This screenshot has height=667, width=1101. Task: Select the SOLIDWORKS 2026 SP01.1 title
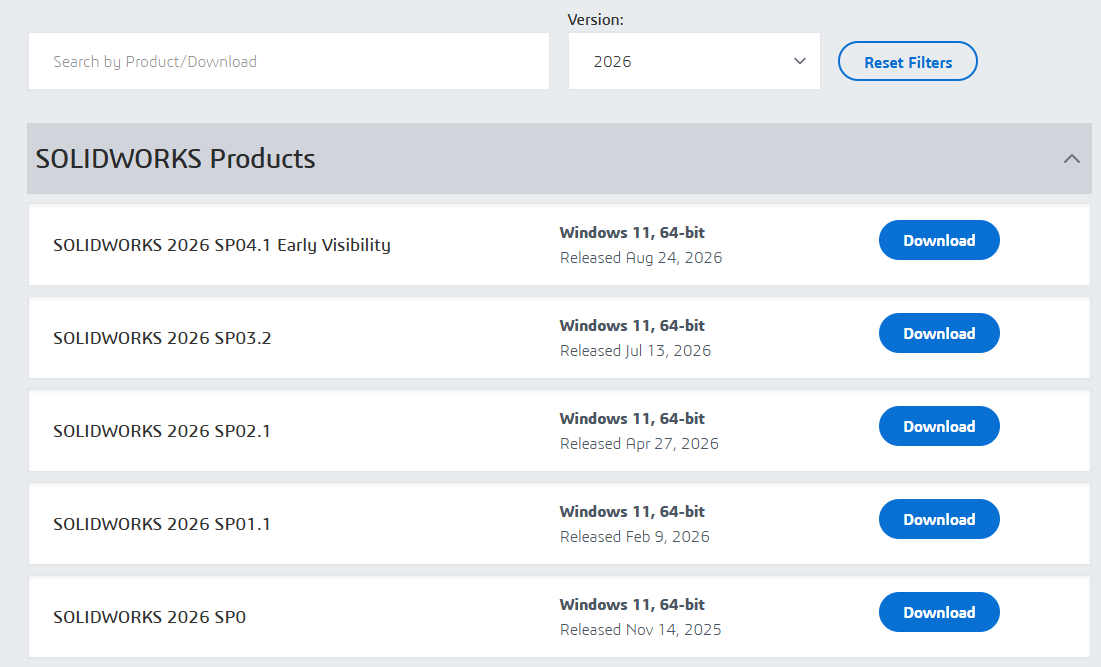pos(161,524)
